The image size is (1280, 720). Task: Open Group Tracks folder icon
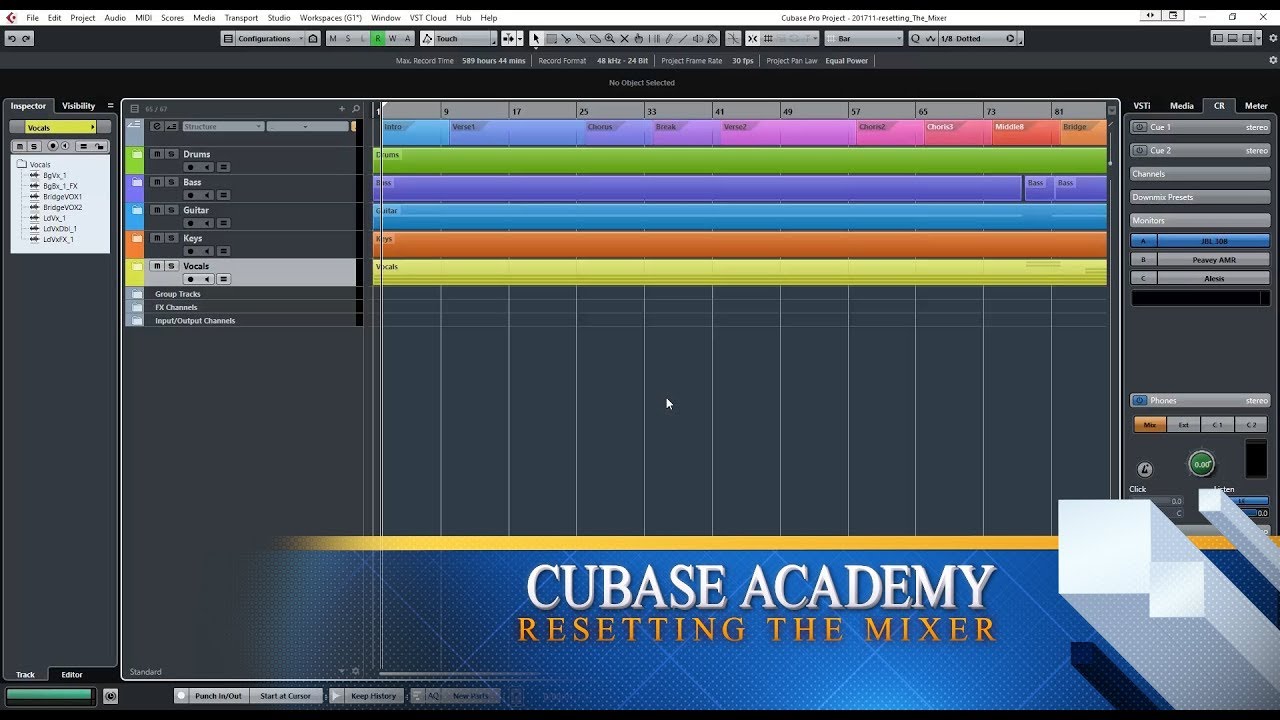click(135, 294)
